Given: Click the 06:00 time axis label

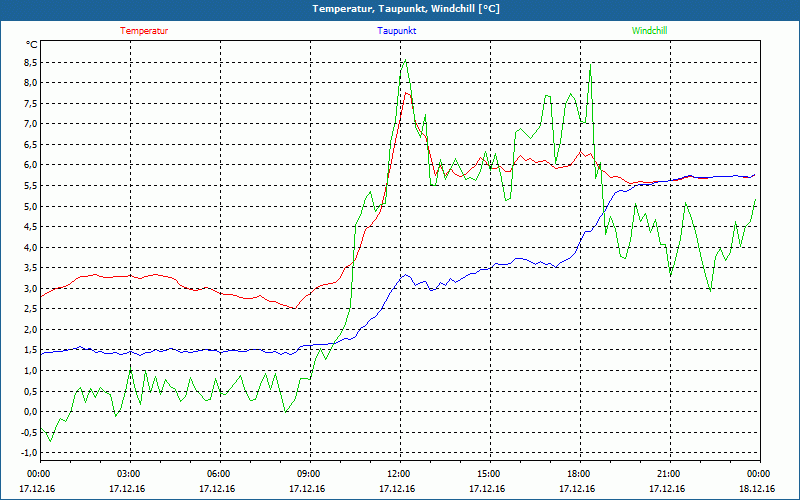Looking at the screenshot, I should tap(219, 474).
